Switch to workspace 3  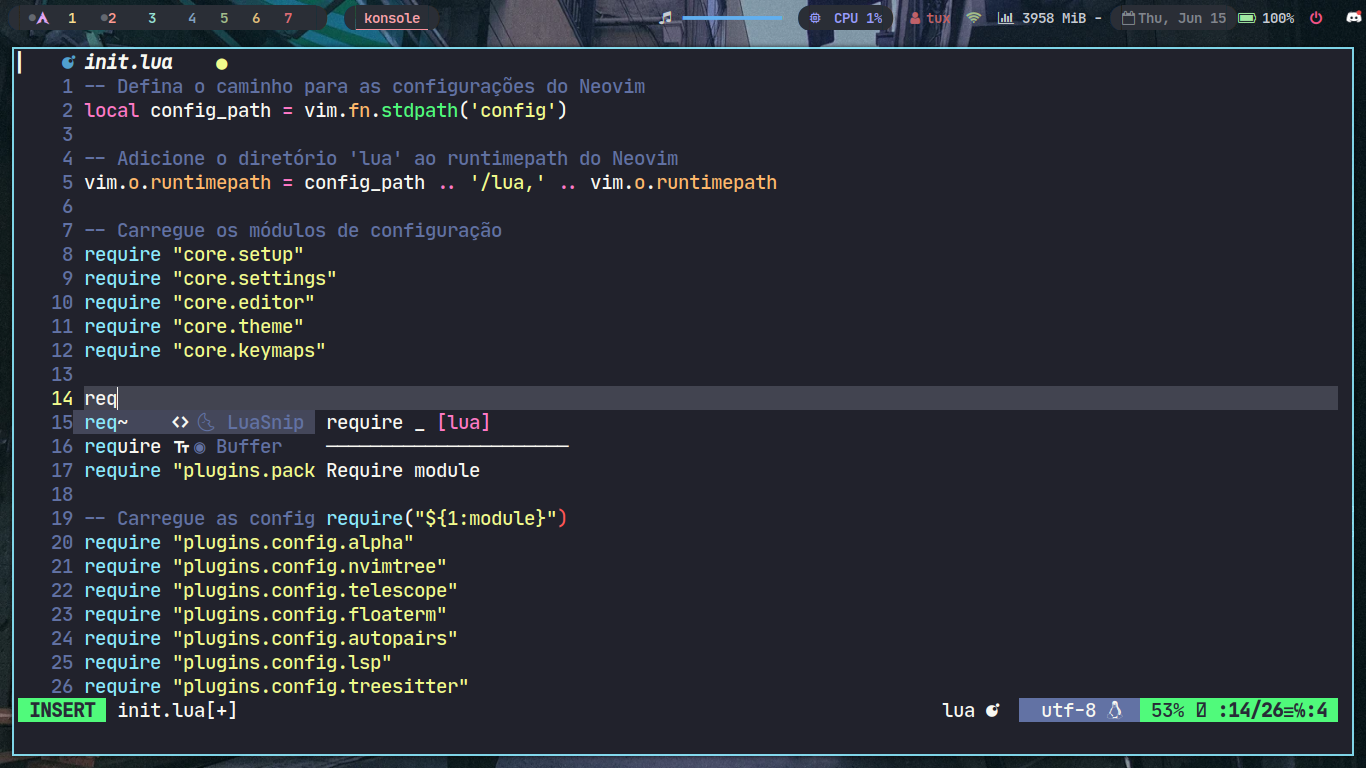[x=152, y=18]
